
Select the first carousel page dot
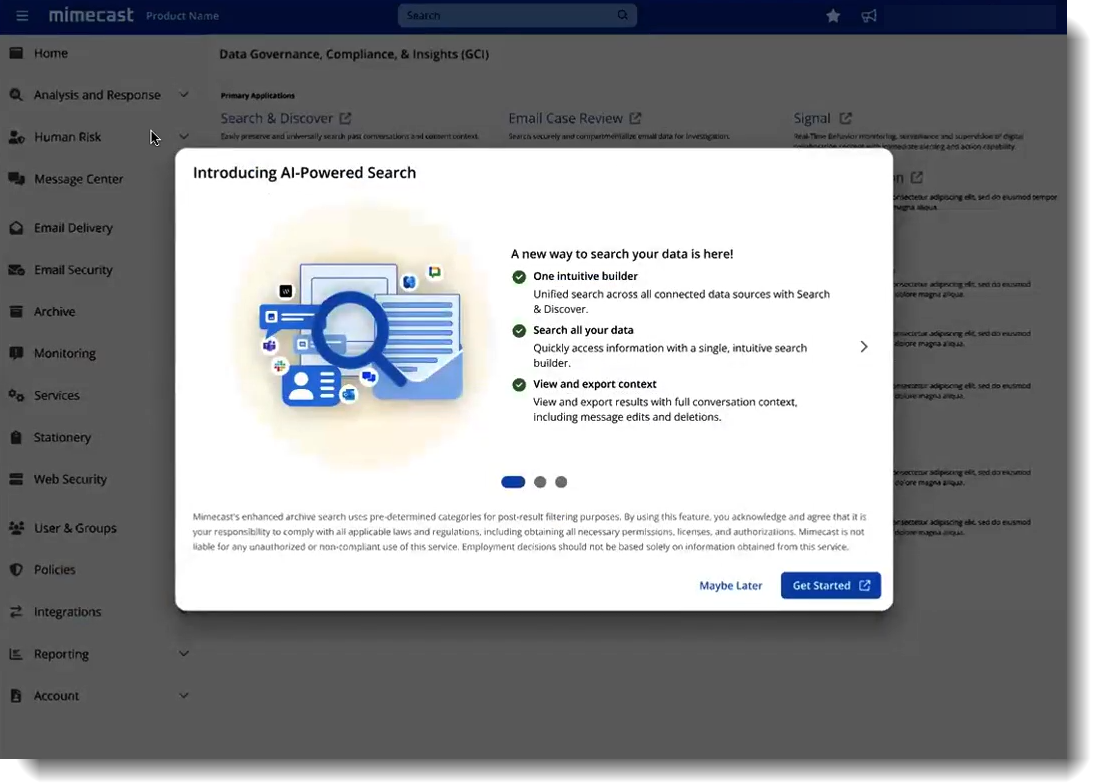pos(513,482)
